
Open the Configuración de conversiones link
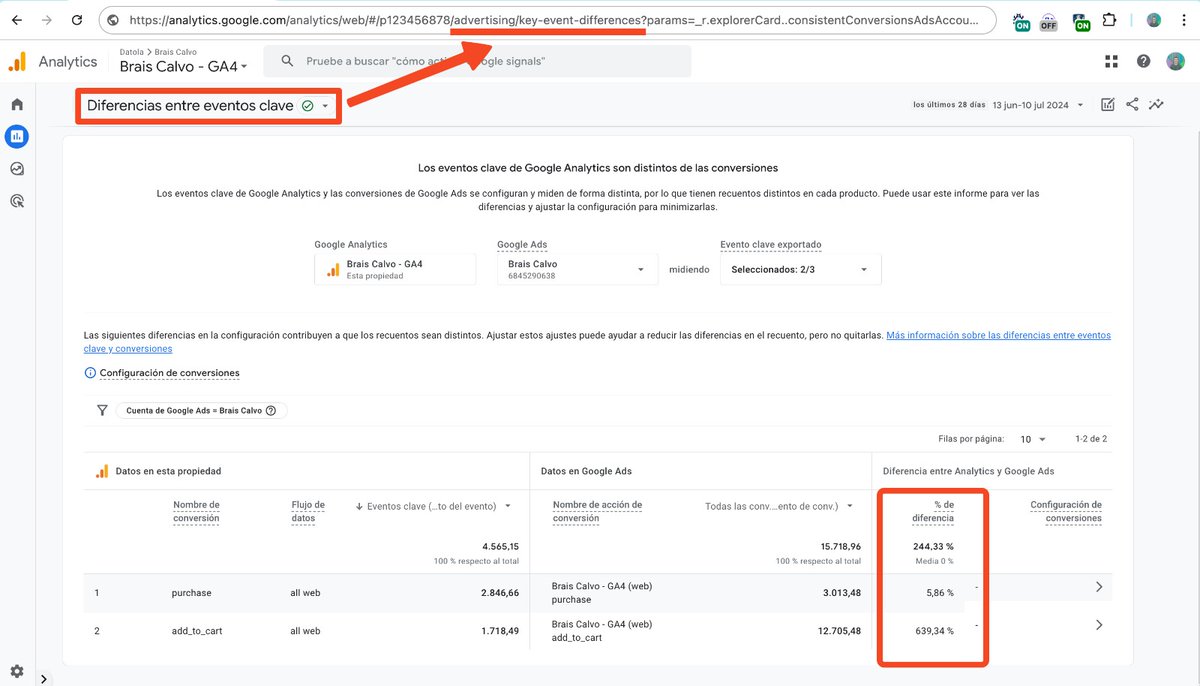tap(170, 373)
